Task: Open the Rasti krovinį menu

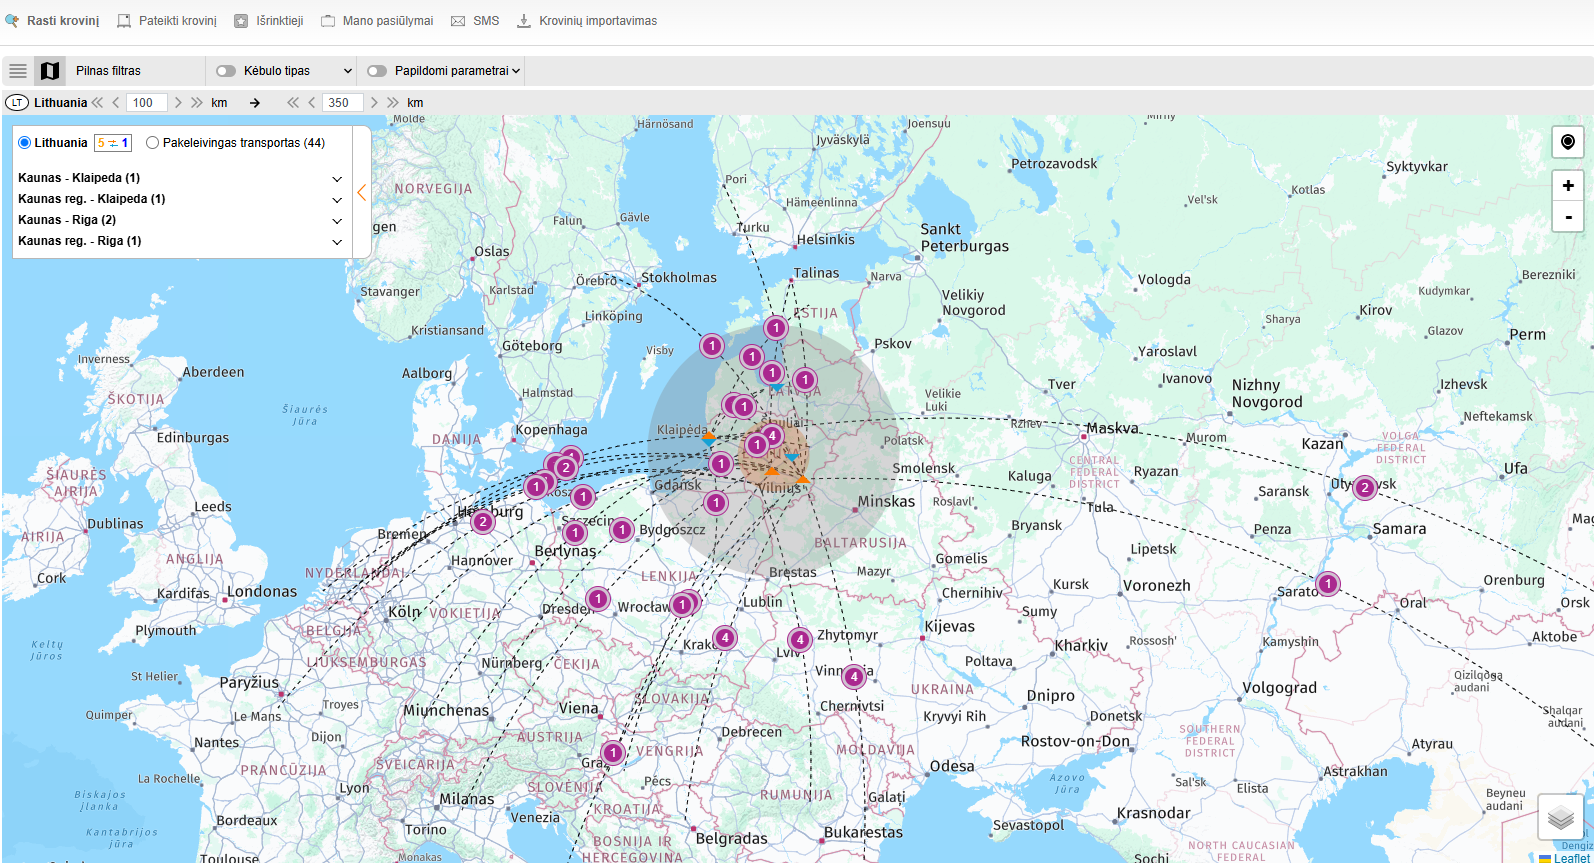Action: tap(53, 21)
